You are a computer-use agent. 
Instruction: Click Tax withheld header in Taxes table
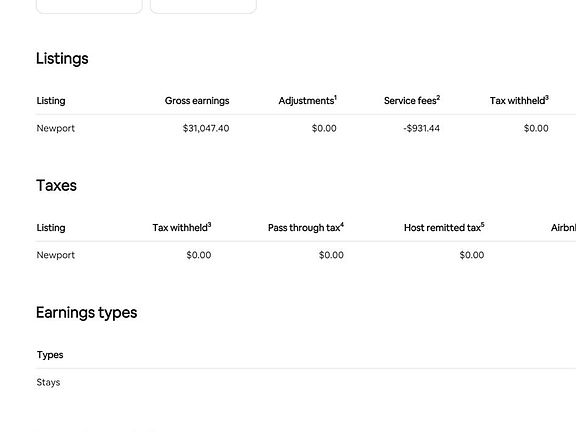[182, 227]
